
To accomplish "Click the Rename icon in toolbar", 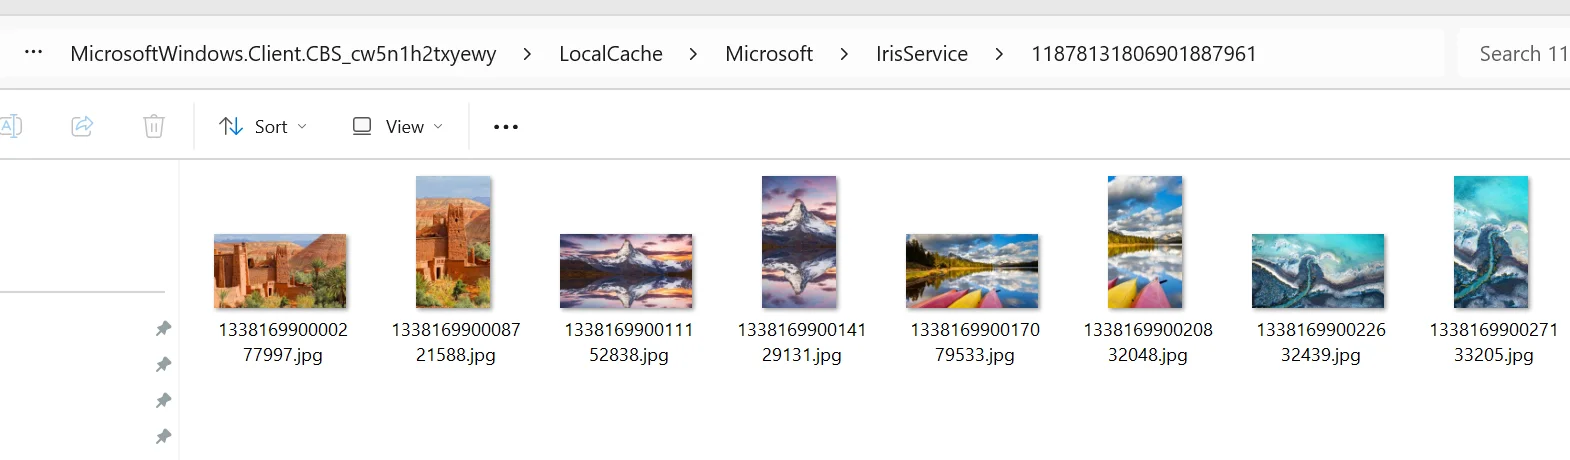I will pos(10,126).
